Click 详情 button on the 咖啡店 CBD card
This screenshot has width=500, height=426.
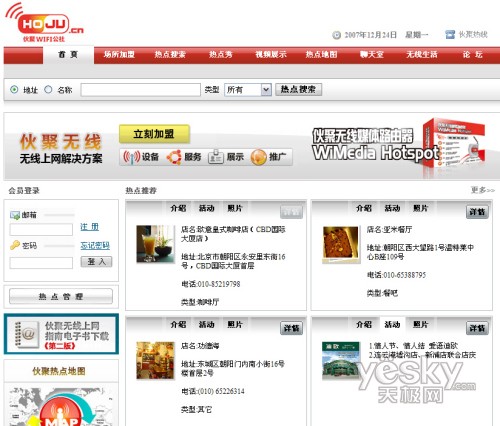pyautogui.click(x=292, y=212)
